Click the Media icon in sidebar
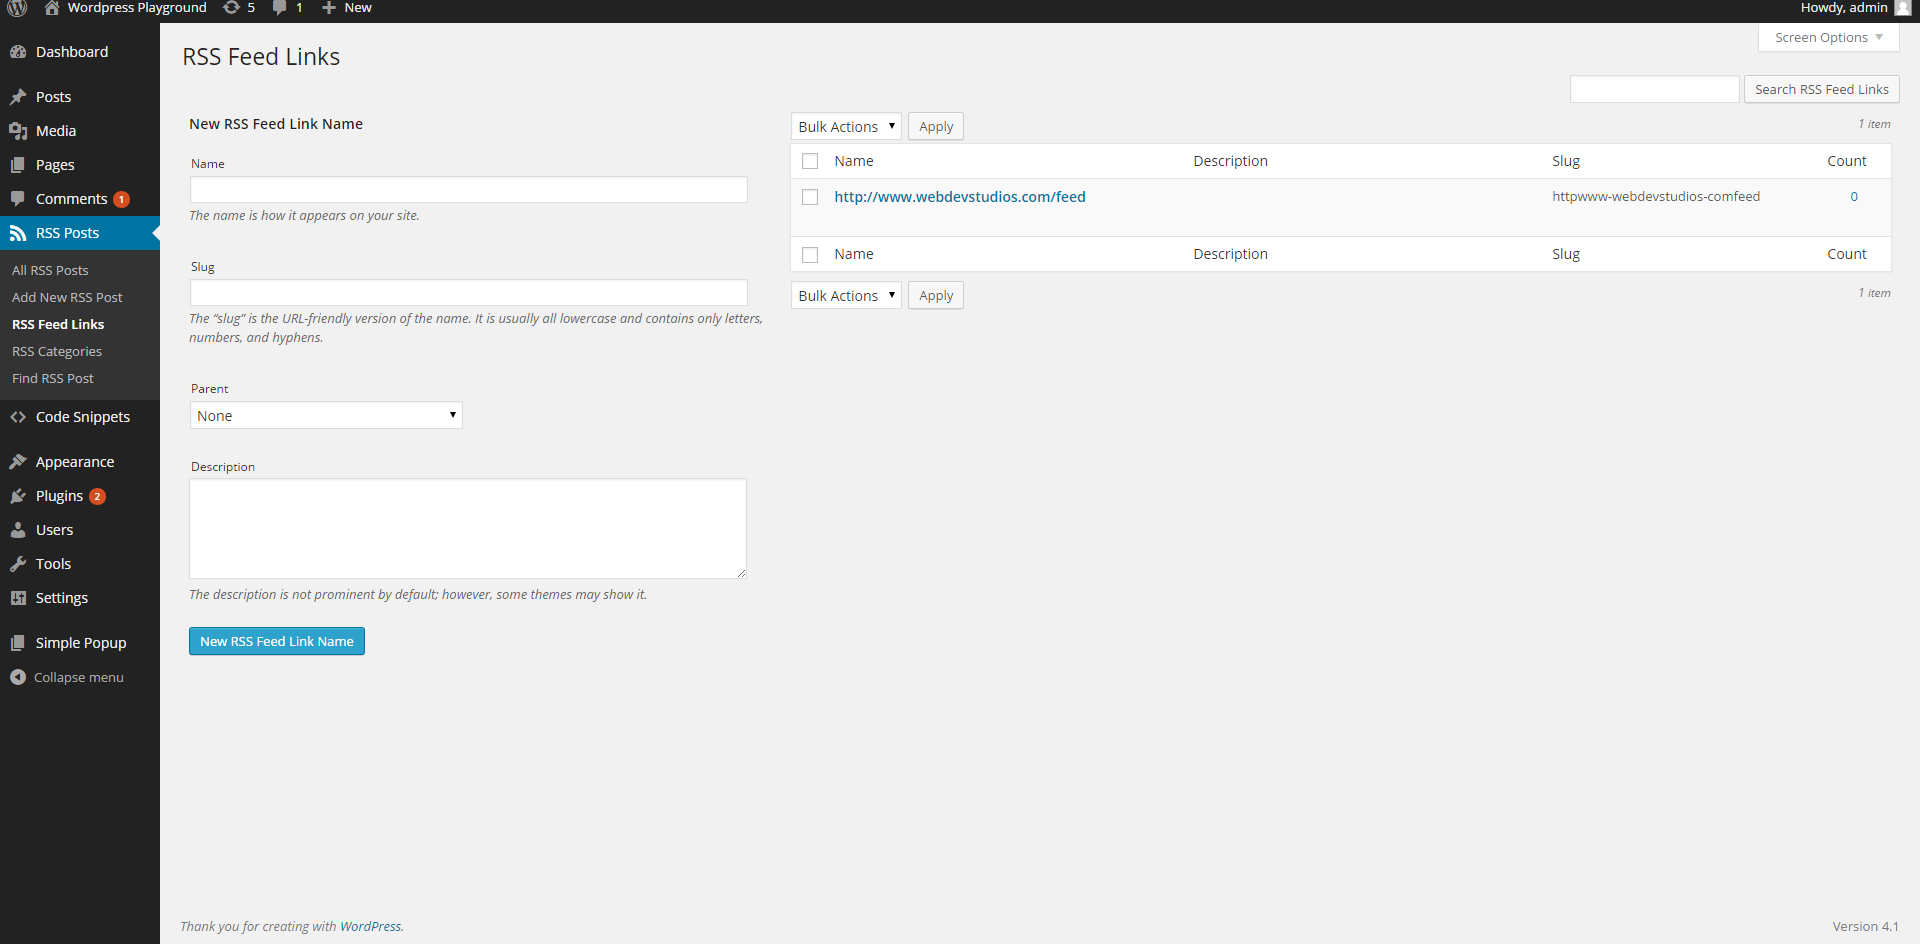The height and width of the screenshot is (944, 1920). click(18, 131)
